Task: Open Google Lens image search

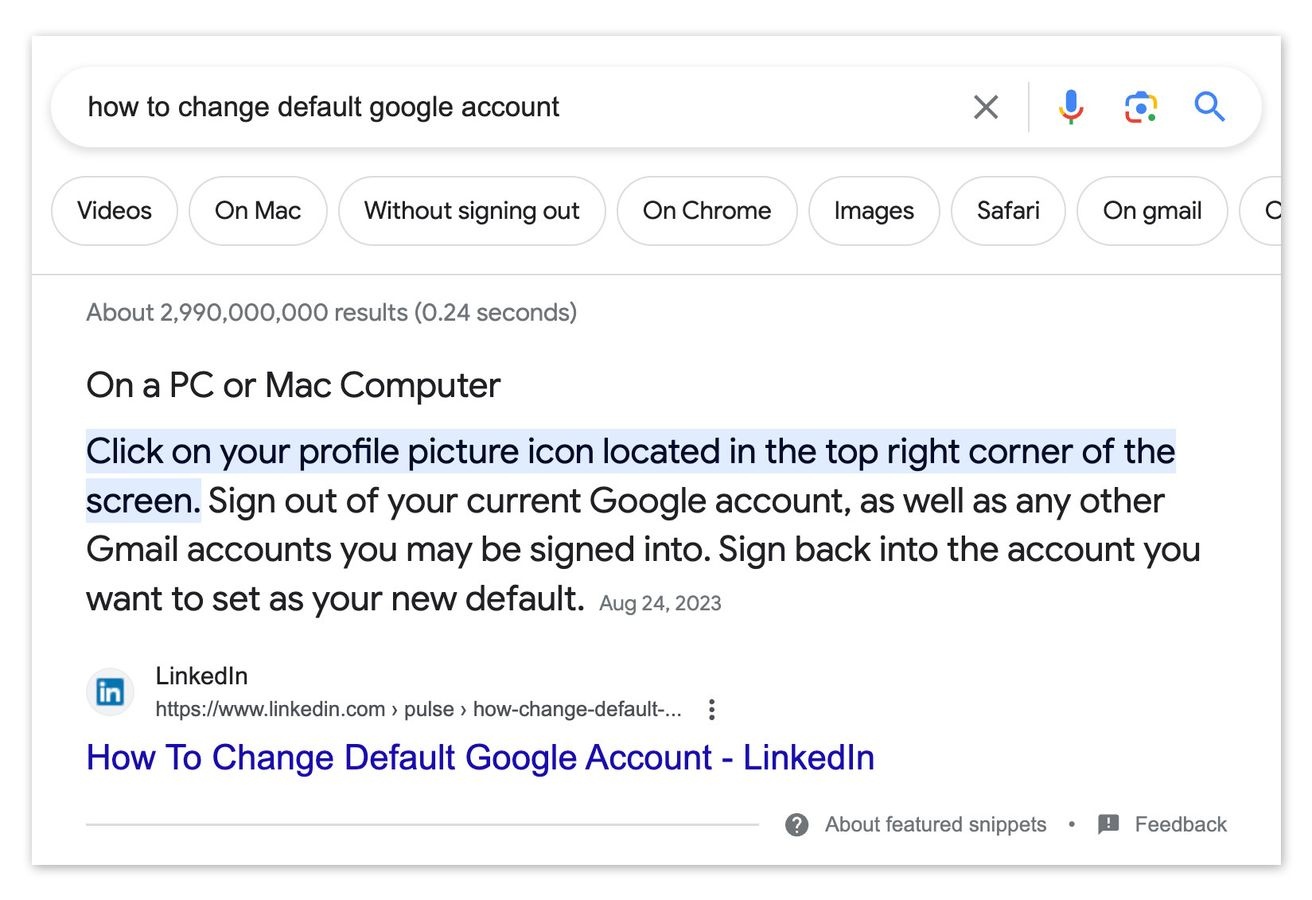Action: (1139, 106)
